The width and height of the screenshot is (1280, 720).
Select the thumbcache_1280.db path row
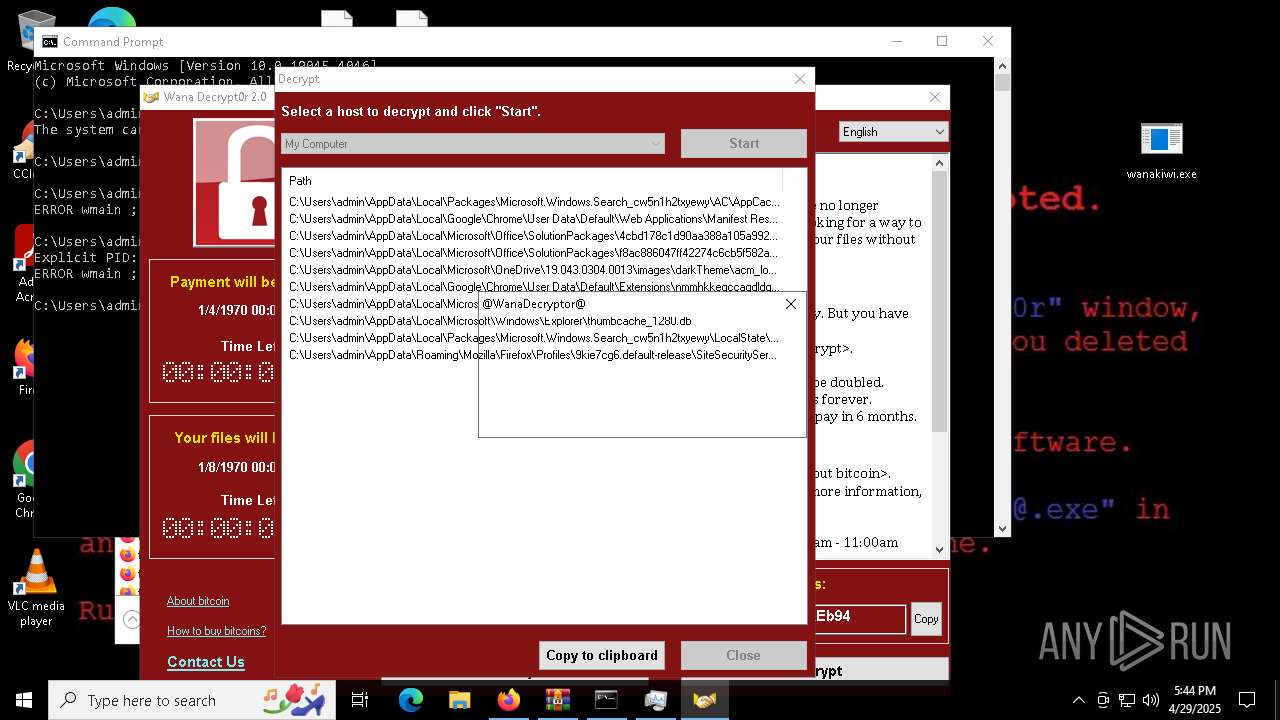(534, 321)
